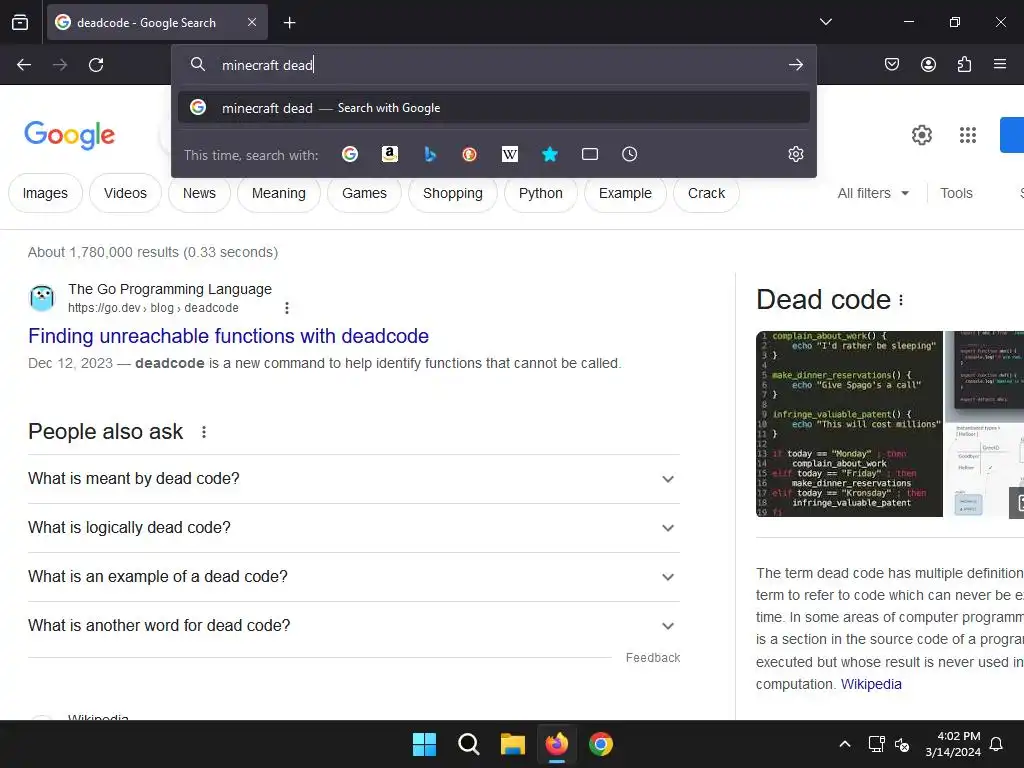Open the notifications bell in system tray
This screenshot has width=1024, height=768.
tap(997, 744)
